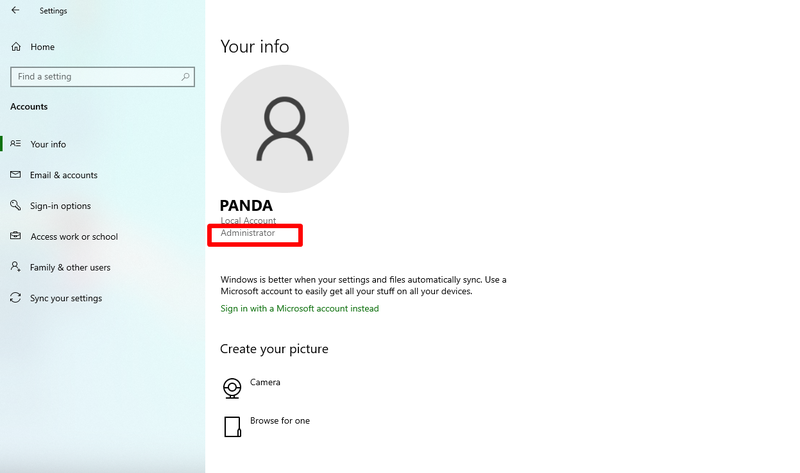The width and height of the screenshot is (800, 473).
Task: Click the Accounts sidebar heading
Action: (29, 107)
